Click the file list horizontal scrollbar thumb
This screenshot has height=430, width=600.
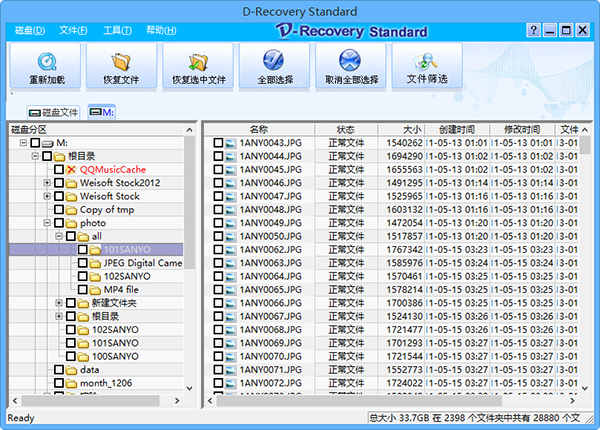[x=359, y=401]
